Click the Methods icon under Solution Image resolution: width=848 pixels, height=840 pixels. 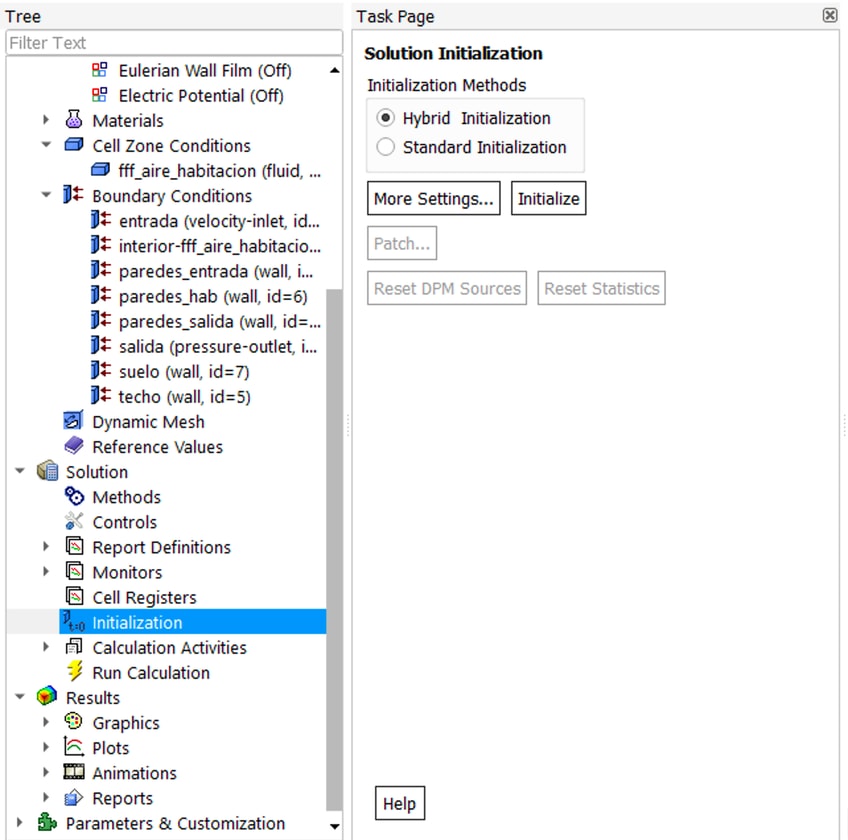(x=74, y=497)
